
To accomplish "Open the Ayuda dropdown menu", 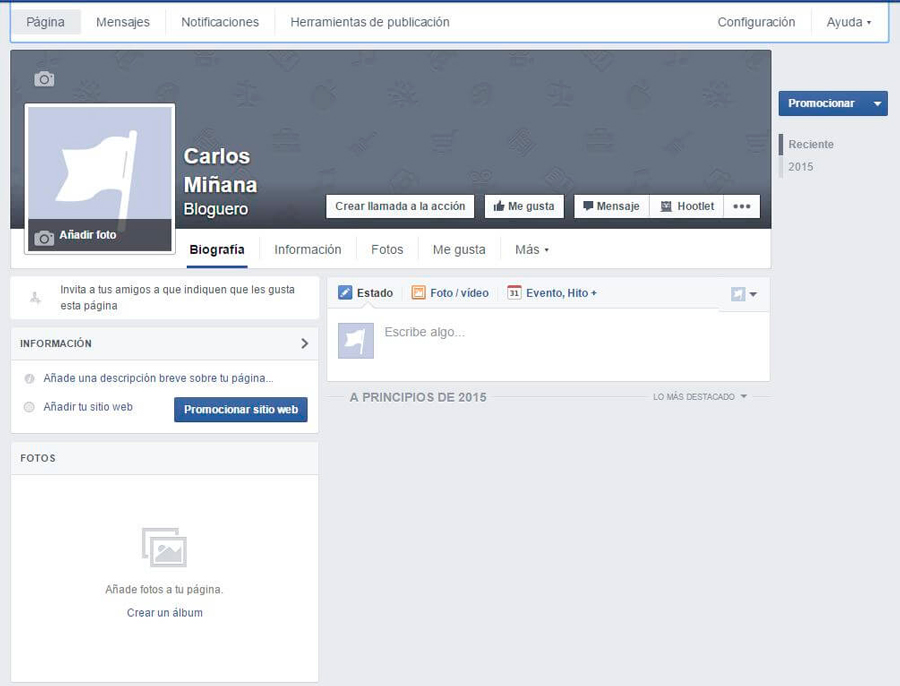I will click(849, 22).
